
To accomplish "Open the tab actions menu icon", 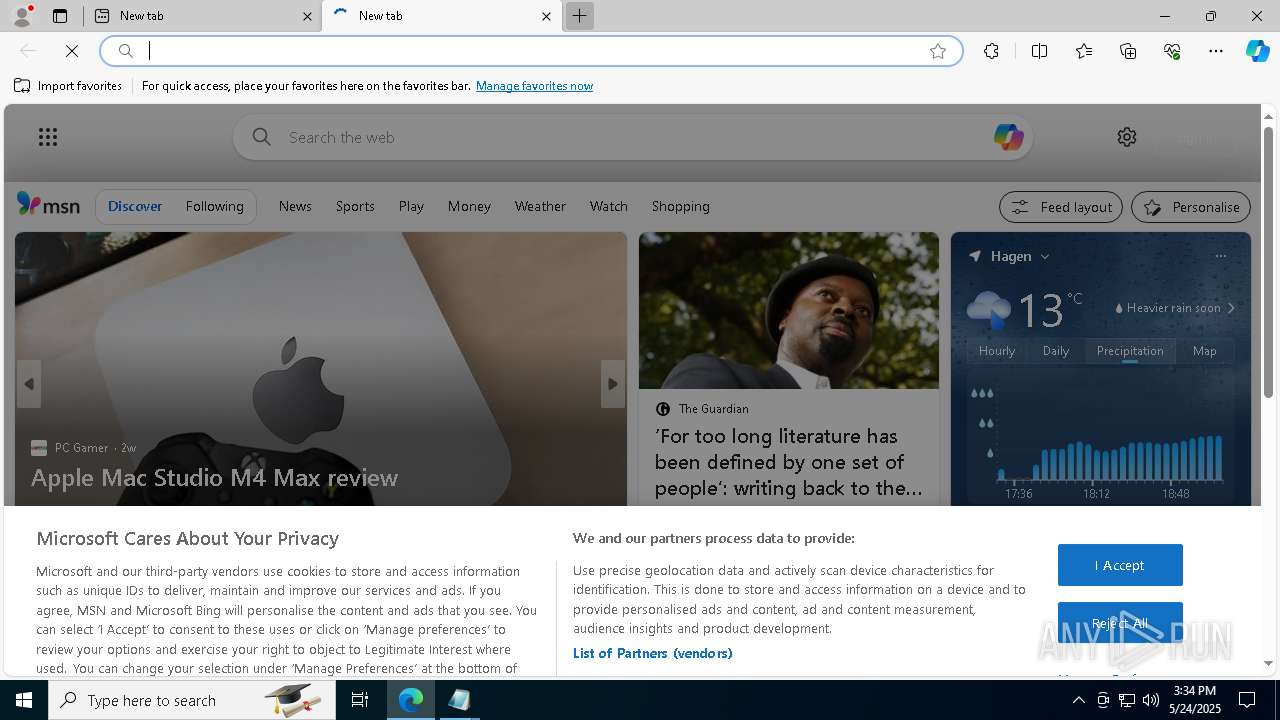I will [x=60, y=16].
